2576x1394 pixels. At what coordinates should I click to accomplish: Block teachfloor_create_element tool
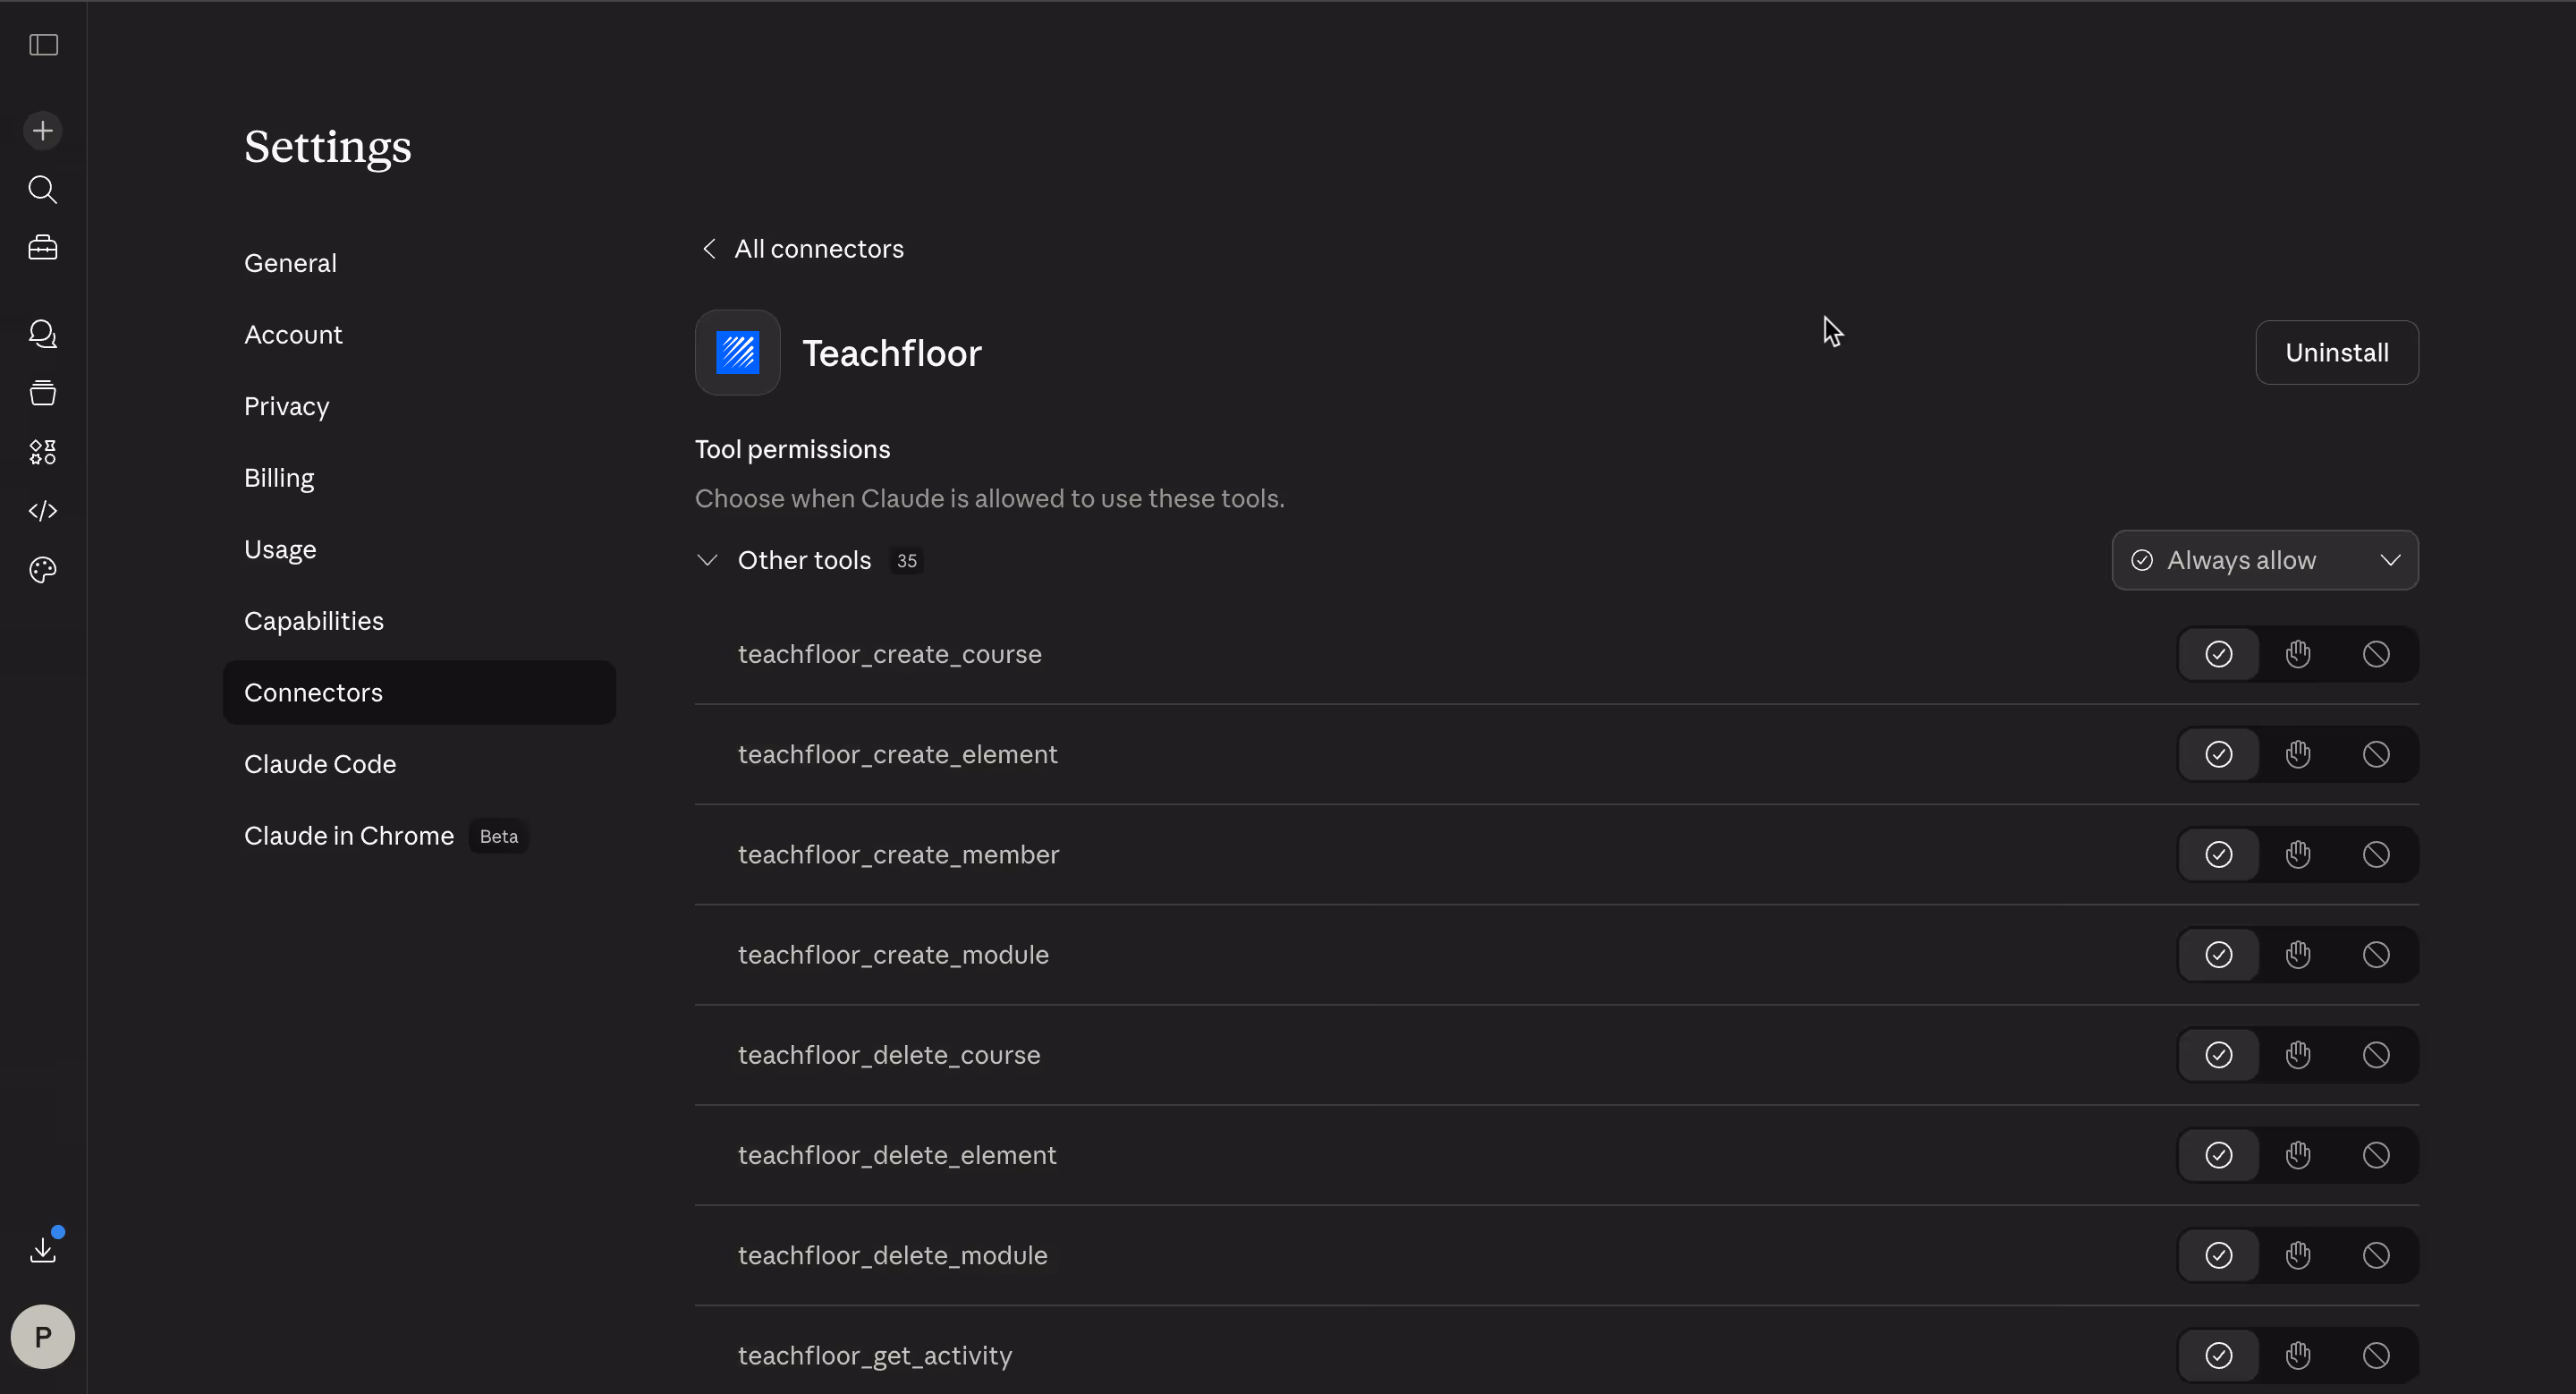2377,754
